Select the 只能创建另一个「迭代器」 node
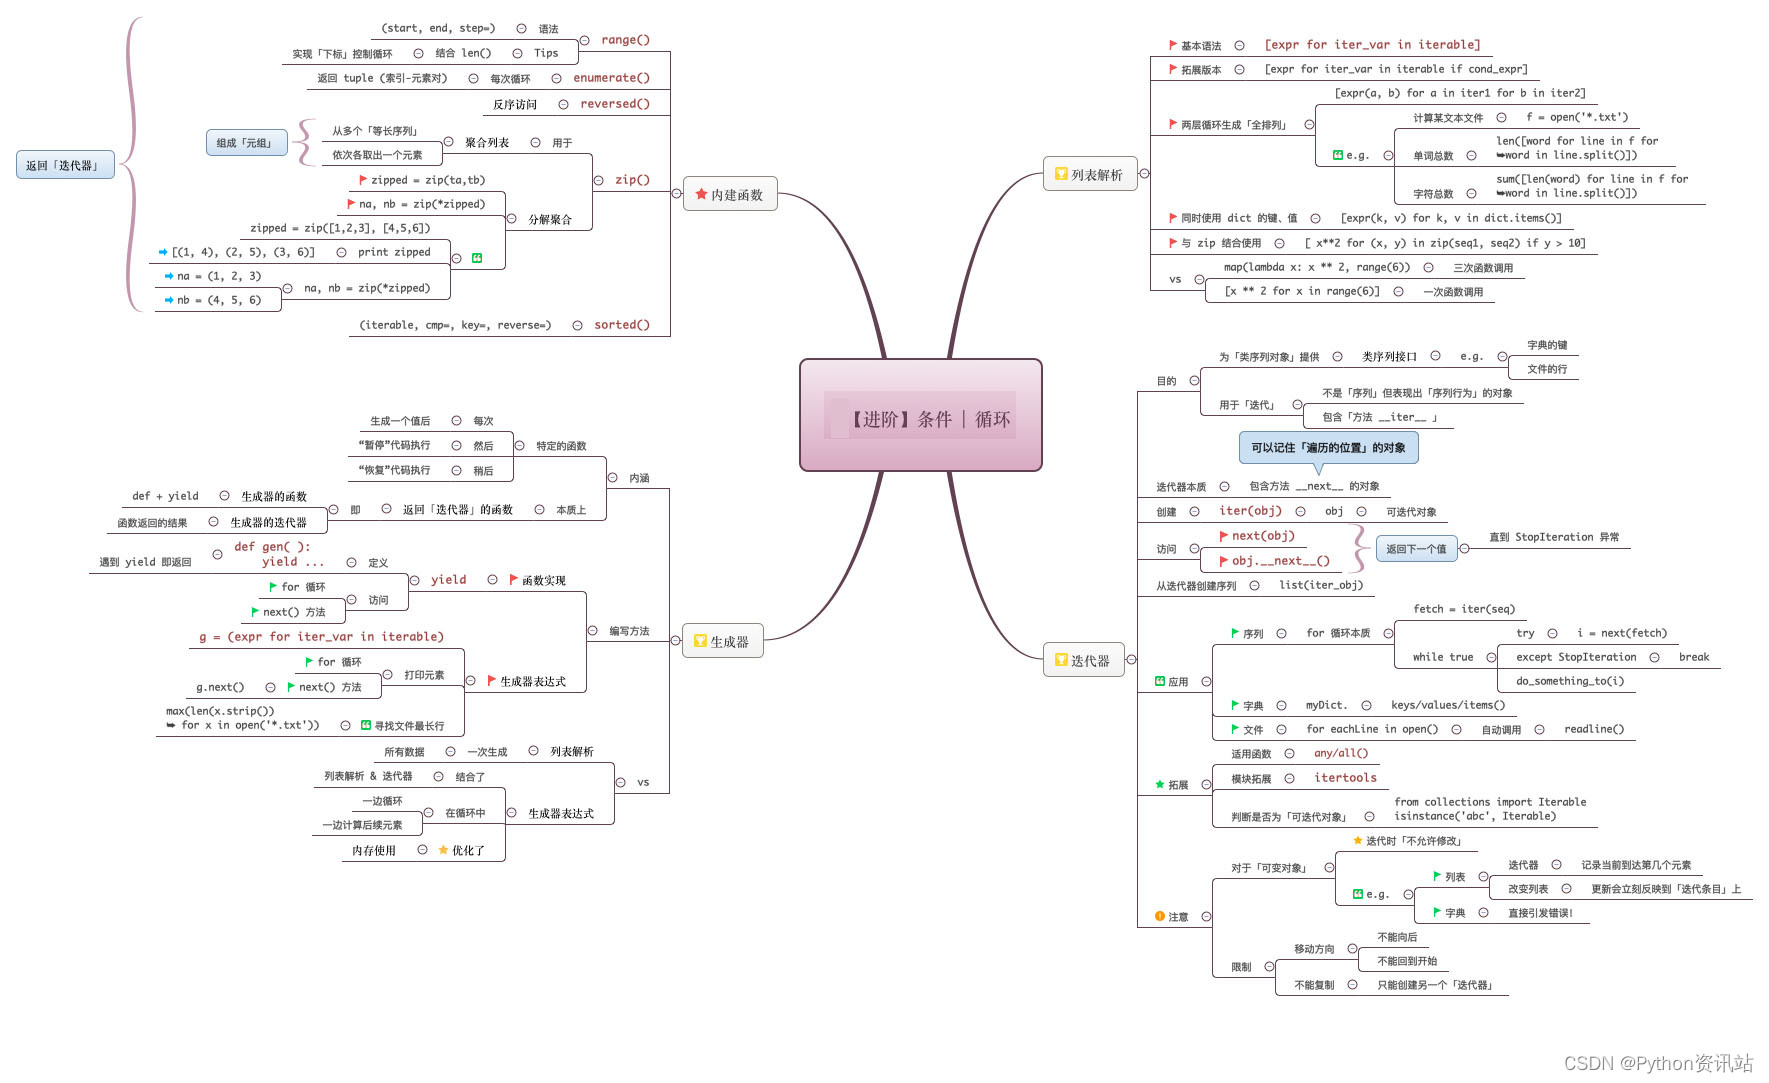This screenshot has width=1769, height=1083. tap(1435, 985)
